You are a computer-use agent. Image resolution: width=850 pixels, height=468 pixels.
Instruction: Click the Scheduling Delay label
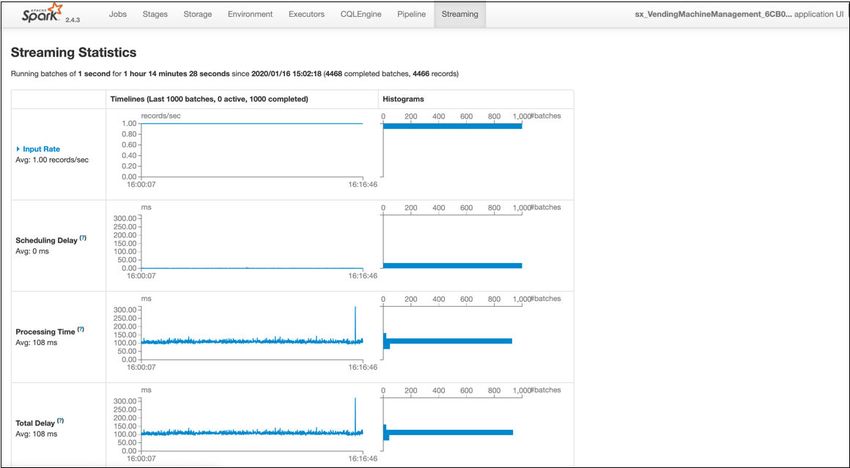(x=47, y=241)
